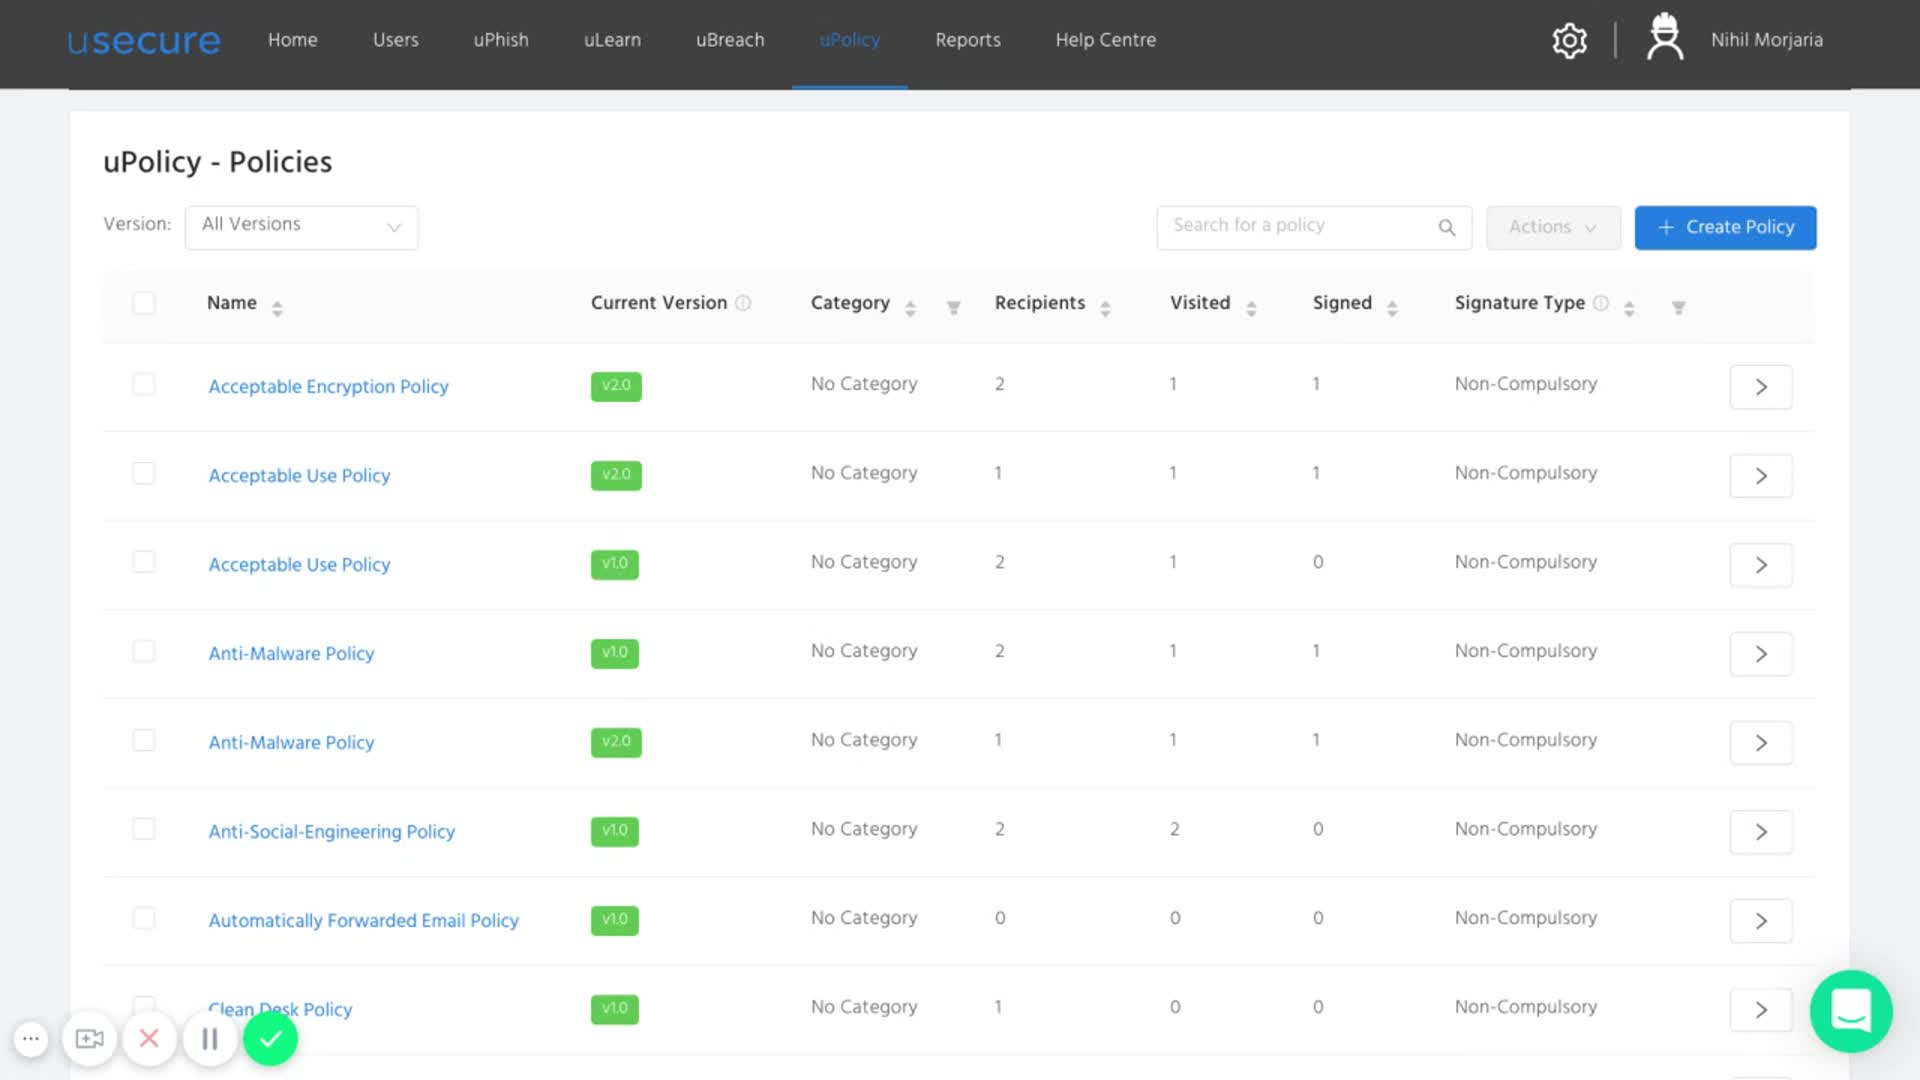Click the recorder more-options dots icon

tap(31, 1039)
